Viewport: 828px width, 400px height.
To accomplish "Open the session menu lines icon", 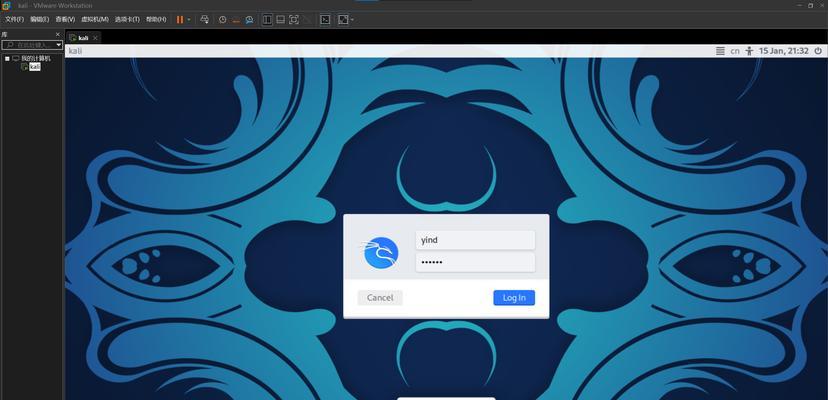I will pyautogui.click(x=720, y=51).
